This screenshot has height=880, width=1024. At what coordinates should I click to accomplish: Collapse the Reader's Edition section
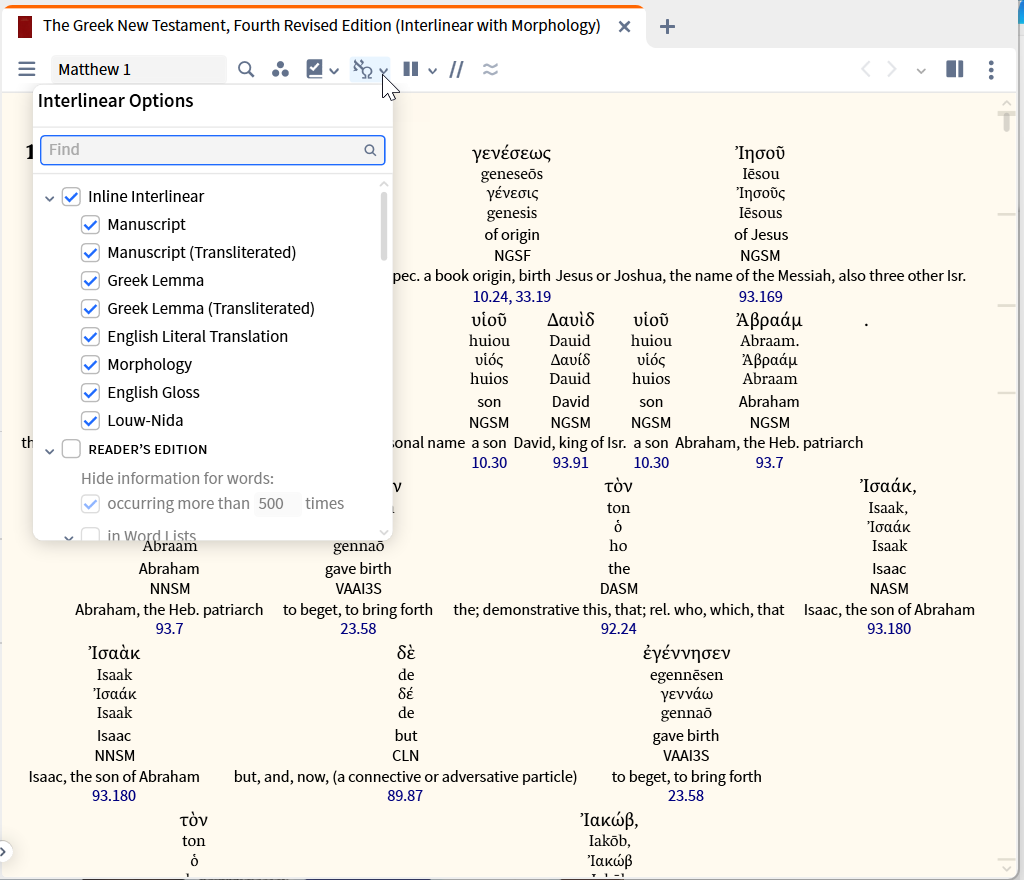point(50,451)
